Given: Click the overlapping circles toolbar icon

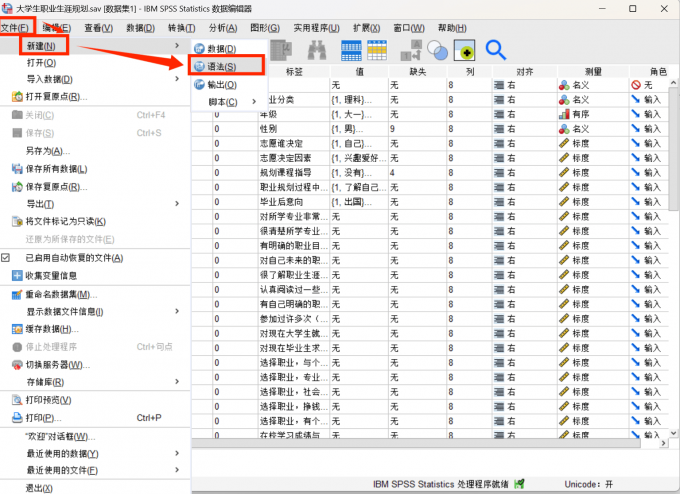Looking at the screenshot, I should (437, 49).
